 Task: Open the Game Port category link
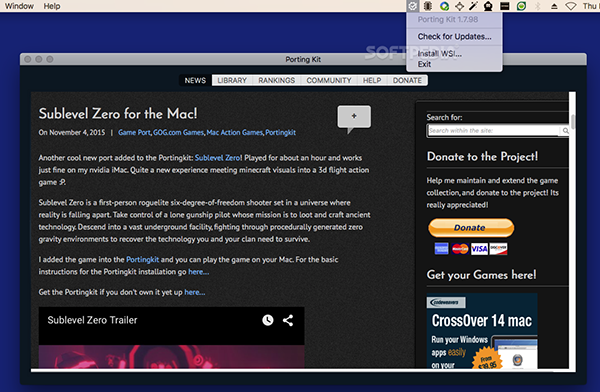(x=134, y=132)
